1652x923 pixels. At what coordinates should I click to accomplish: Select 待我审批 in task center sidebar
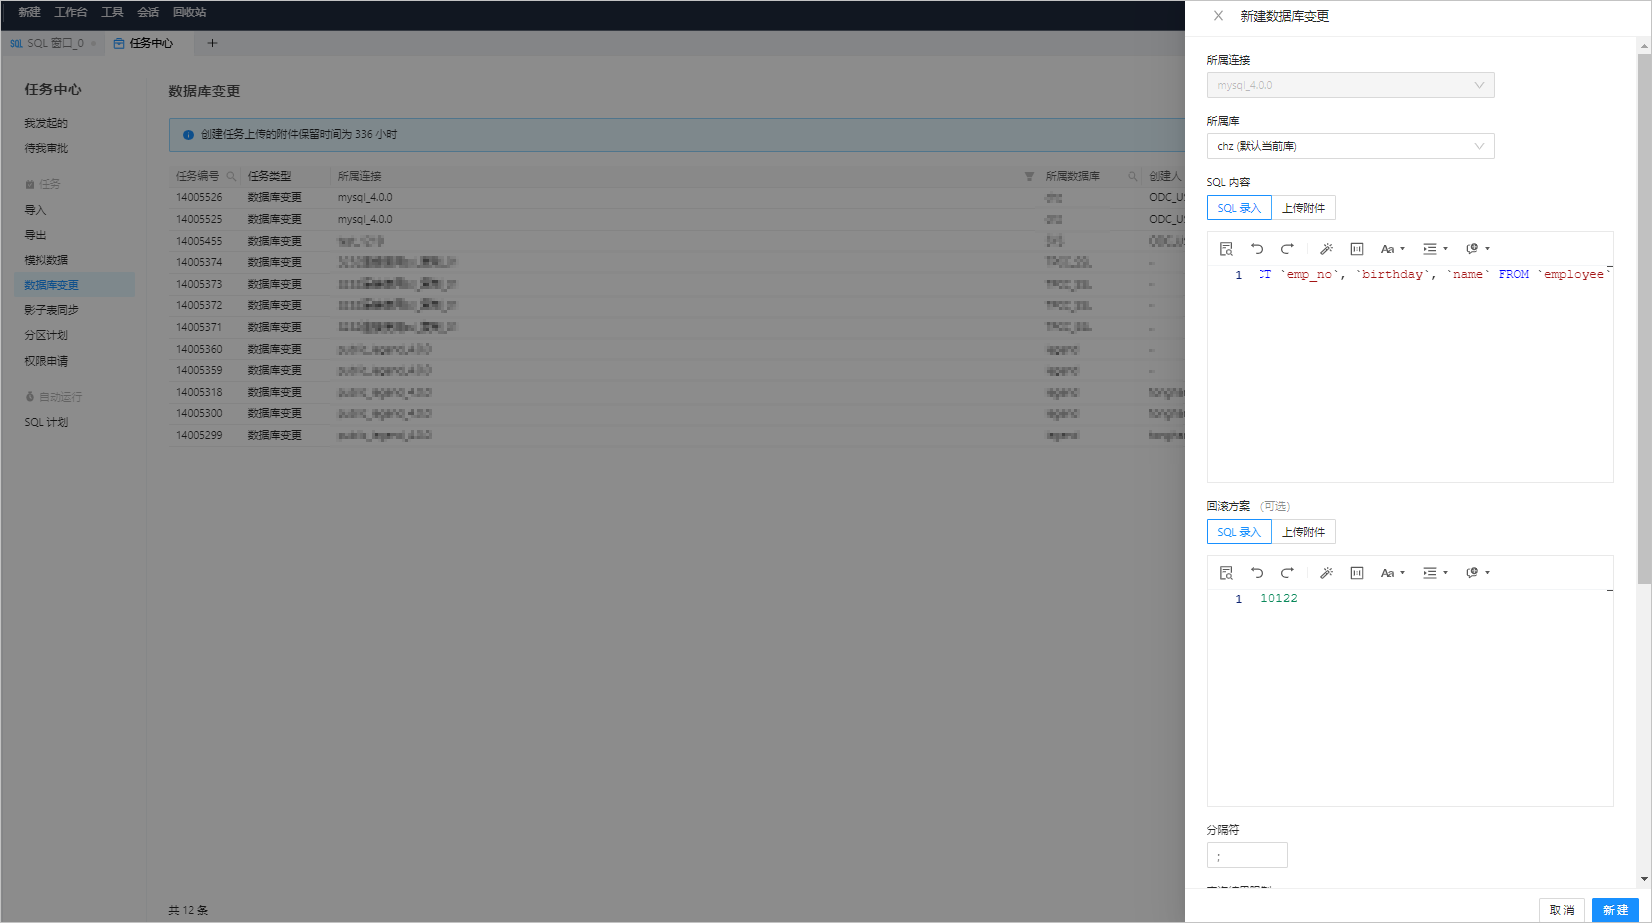tap(46, 148)
